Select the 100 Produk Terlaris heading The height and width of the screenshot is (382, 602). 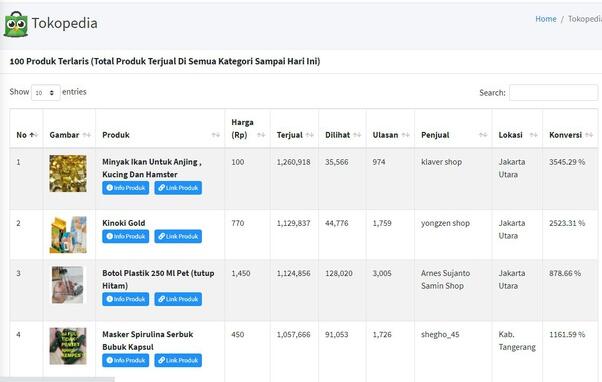coord(165,61)
